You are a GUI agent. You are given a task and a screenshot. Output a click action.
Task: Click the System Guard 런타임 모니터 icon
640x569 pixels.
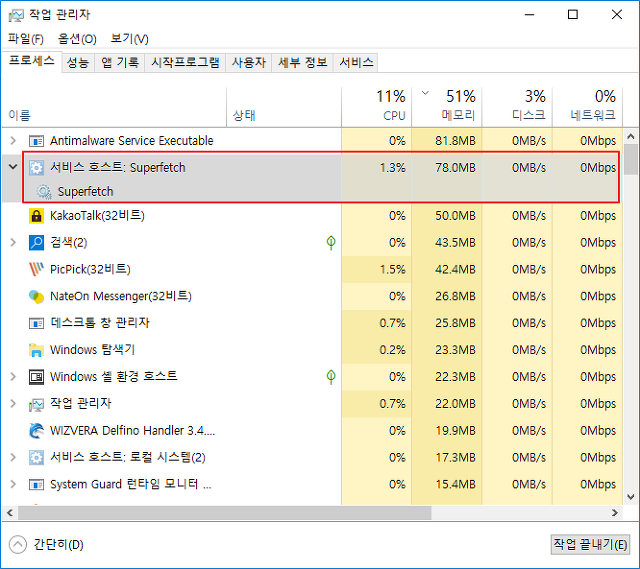pyautogui.click(x=36, y=485)
